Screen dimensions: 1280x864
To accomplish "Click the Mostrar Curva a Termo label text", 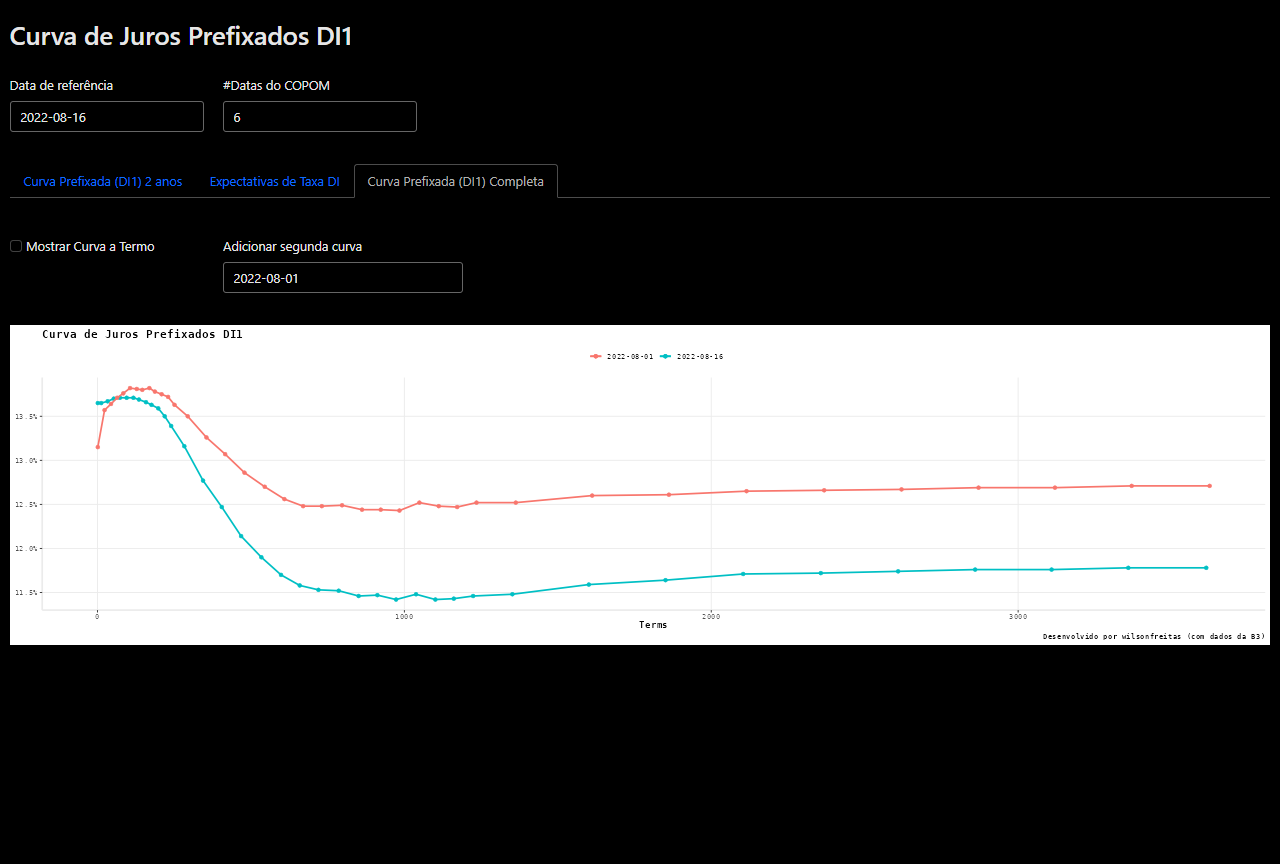I will [90, 246].
